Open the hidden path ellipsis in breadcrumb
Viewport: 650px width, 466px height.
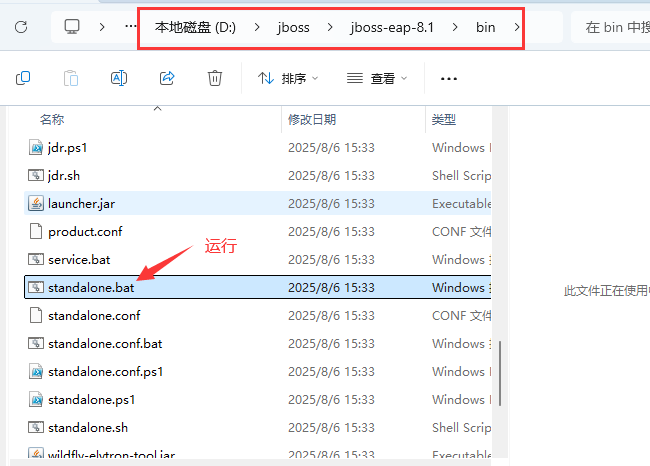[131, 27]
